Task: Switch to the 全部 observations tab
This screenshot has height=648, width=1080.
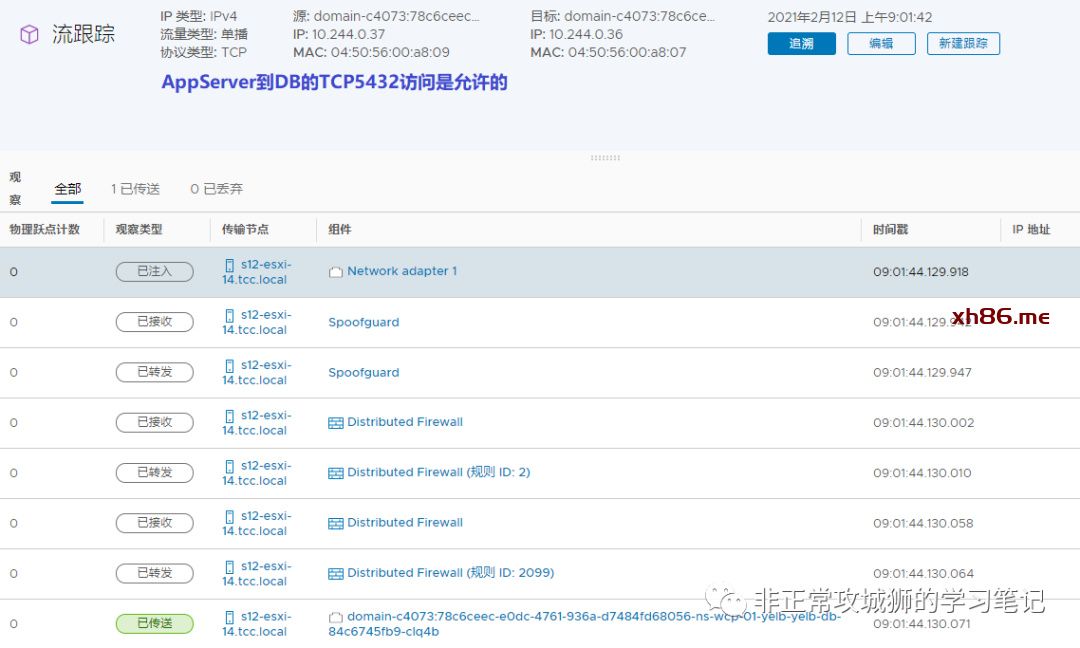Action: click(68, 189)
